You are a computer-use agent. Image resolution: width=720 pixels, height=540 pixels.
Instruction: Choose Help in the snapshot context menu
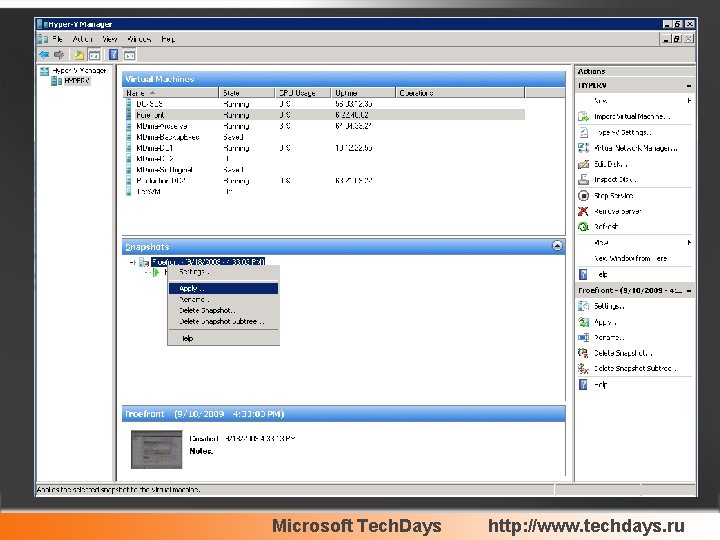[x=223, y=338]
